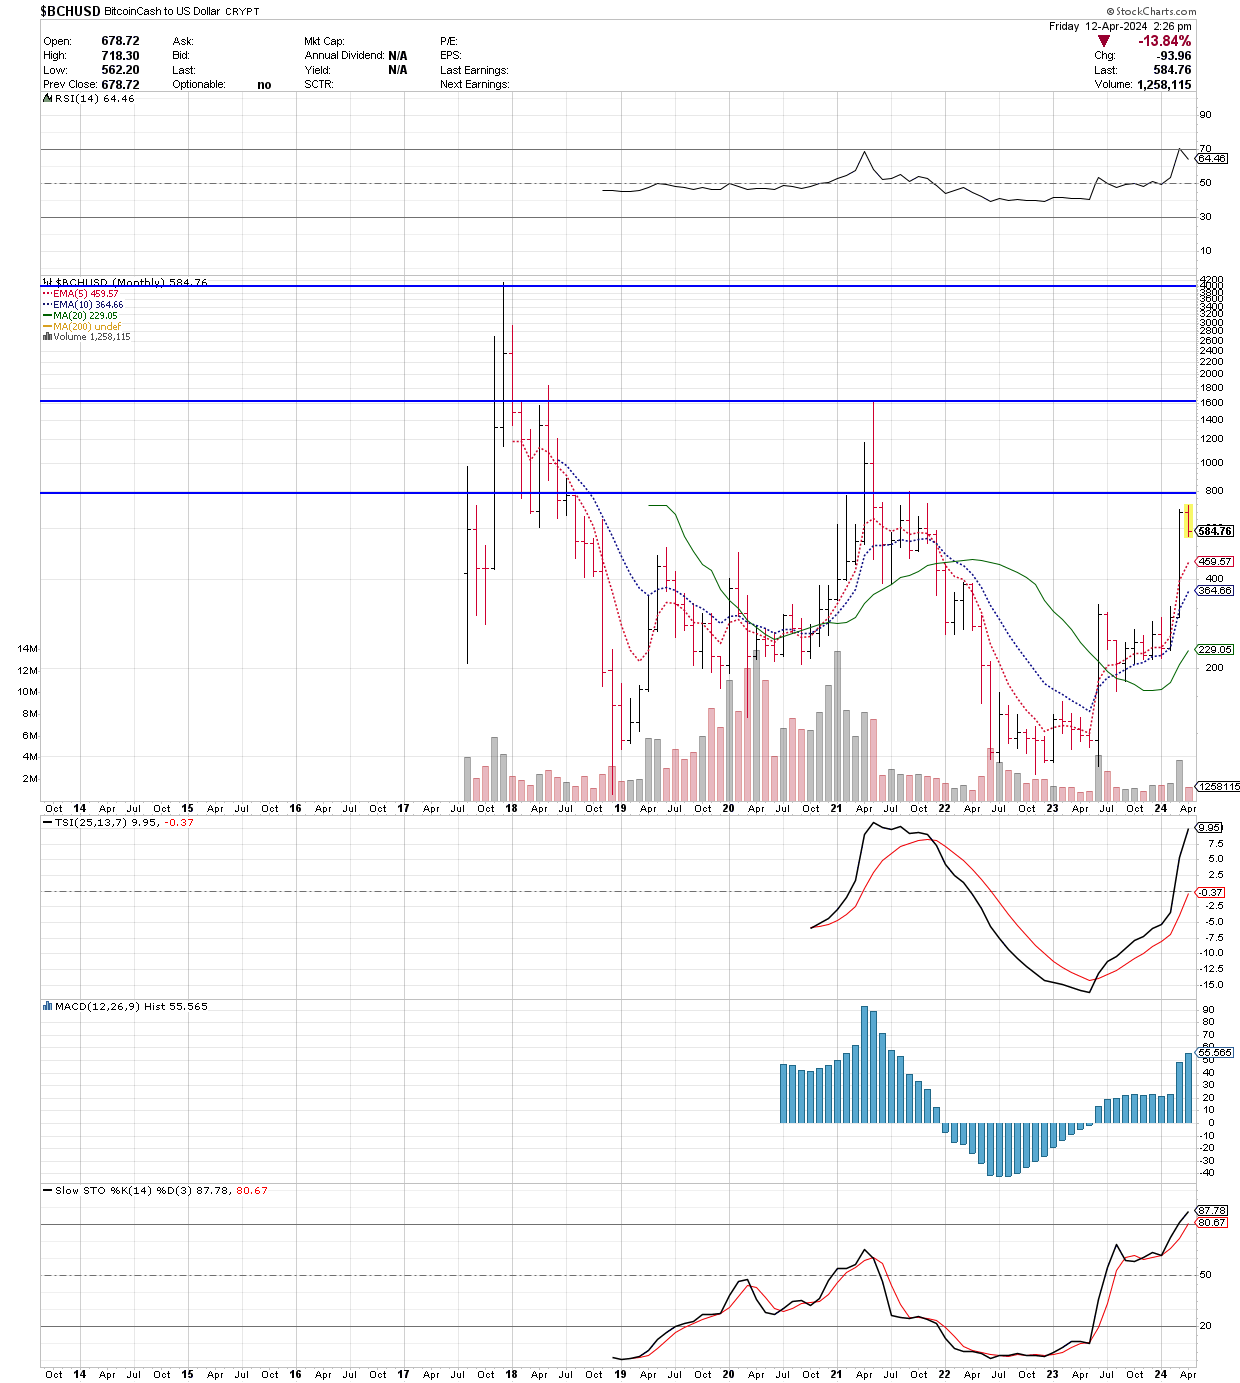This screenshot has width=1240, height=1383.
Task: Click the yellow highlighted current-month candle
Action: point(1188,521)
